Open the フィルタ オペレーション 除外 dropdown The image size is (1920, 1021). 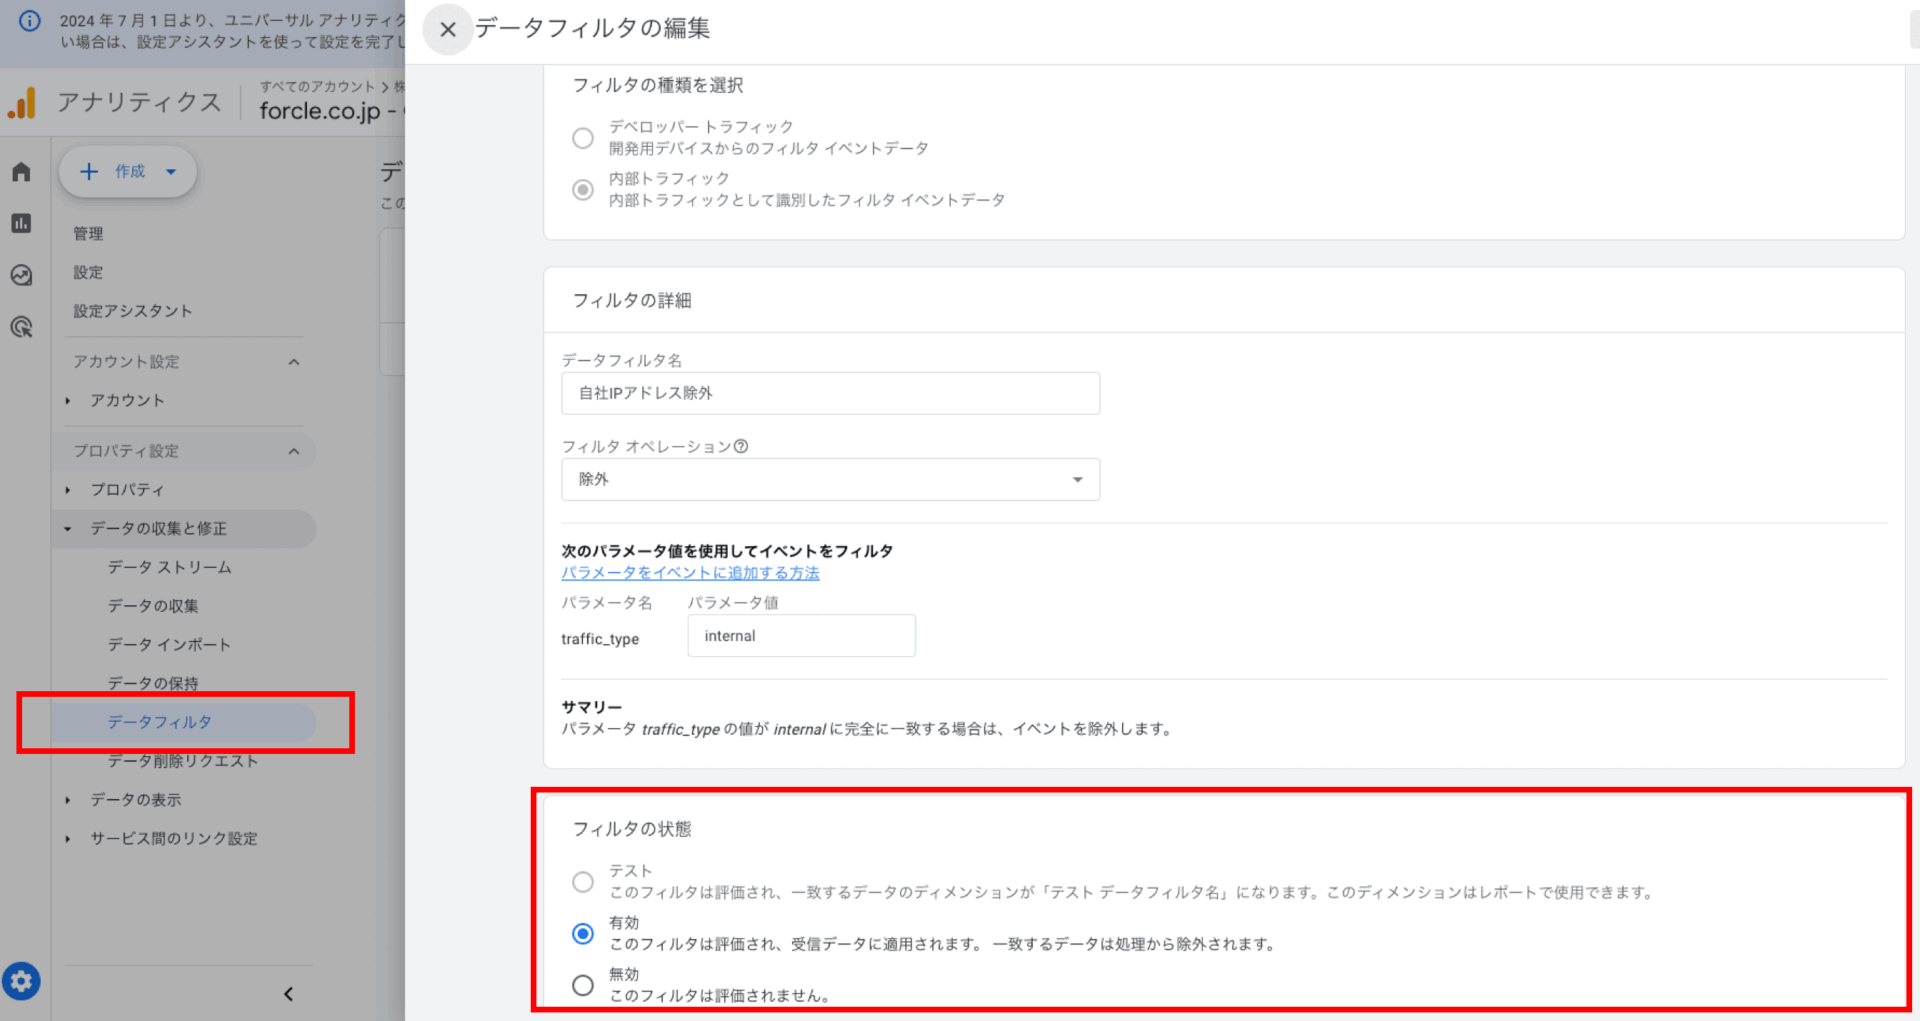tap(830, 479)
